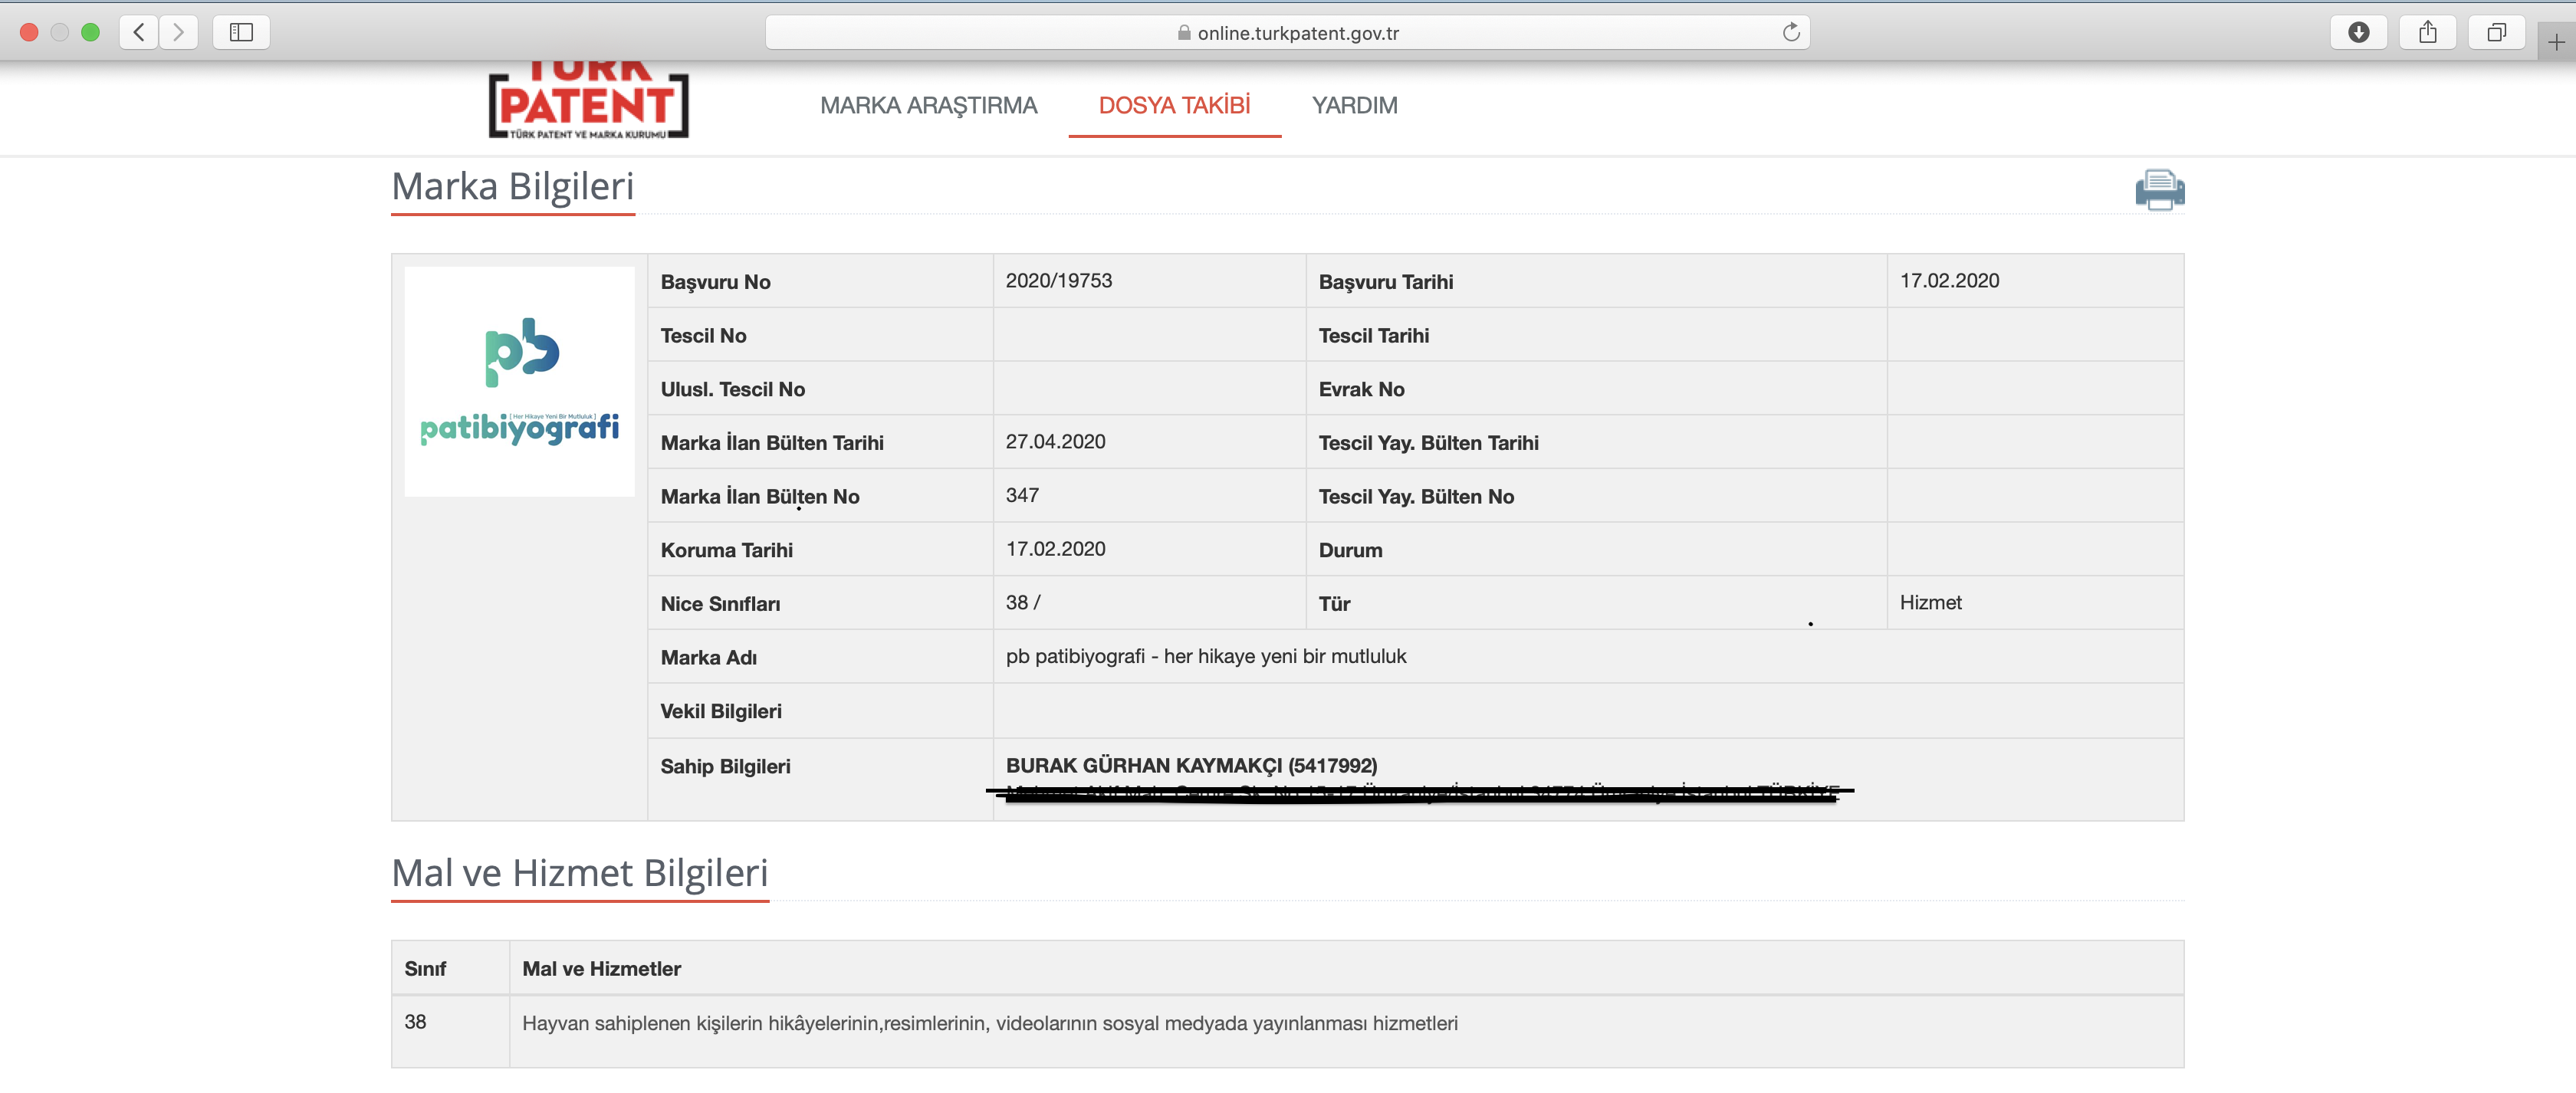Reload the page with the refresh icon
The width and height of the screenshot is (2576, 1093).
coord(1790,32)
